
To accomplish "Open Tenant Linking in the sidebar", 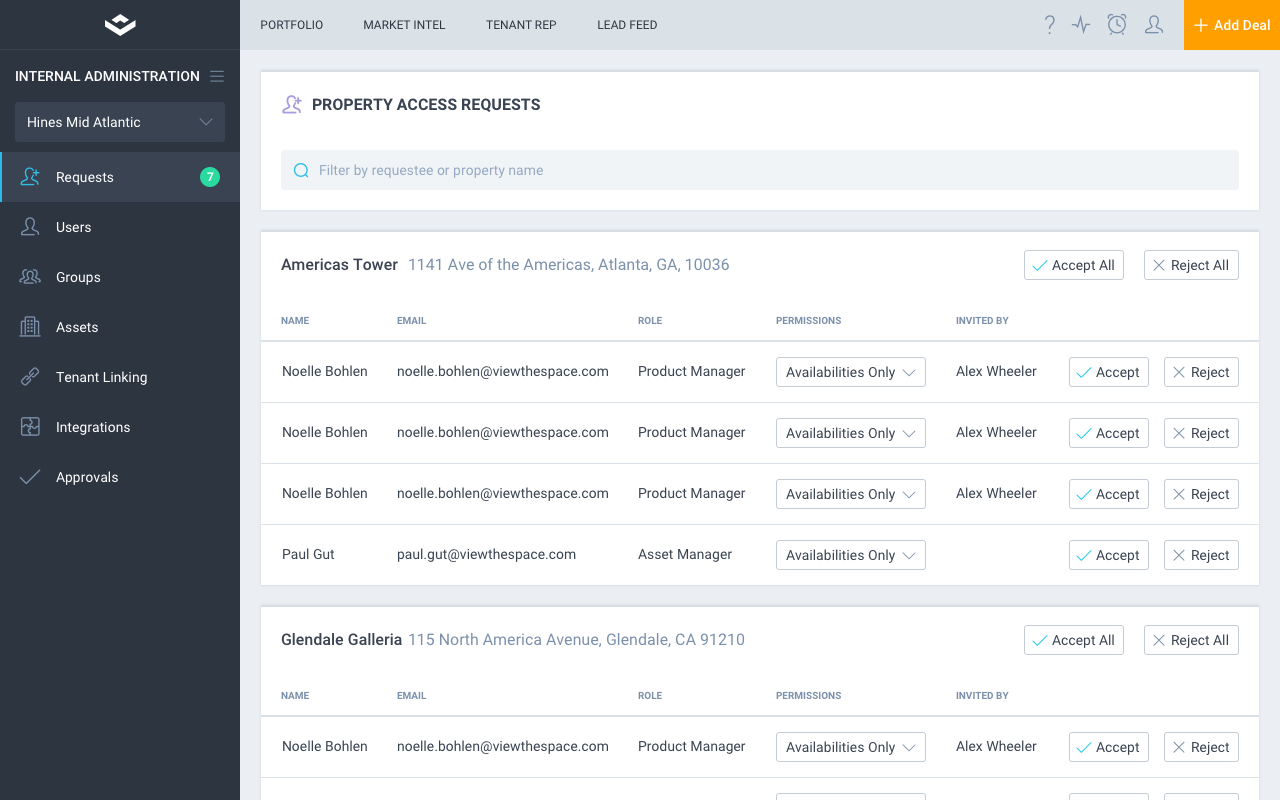I will tap(101, 377).
